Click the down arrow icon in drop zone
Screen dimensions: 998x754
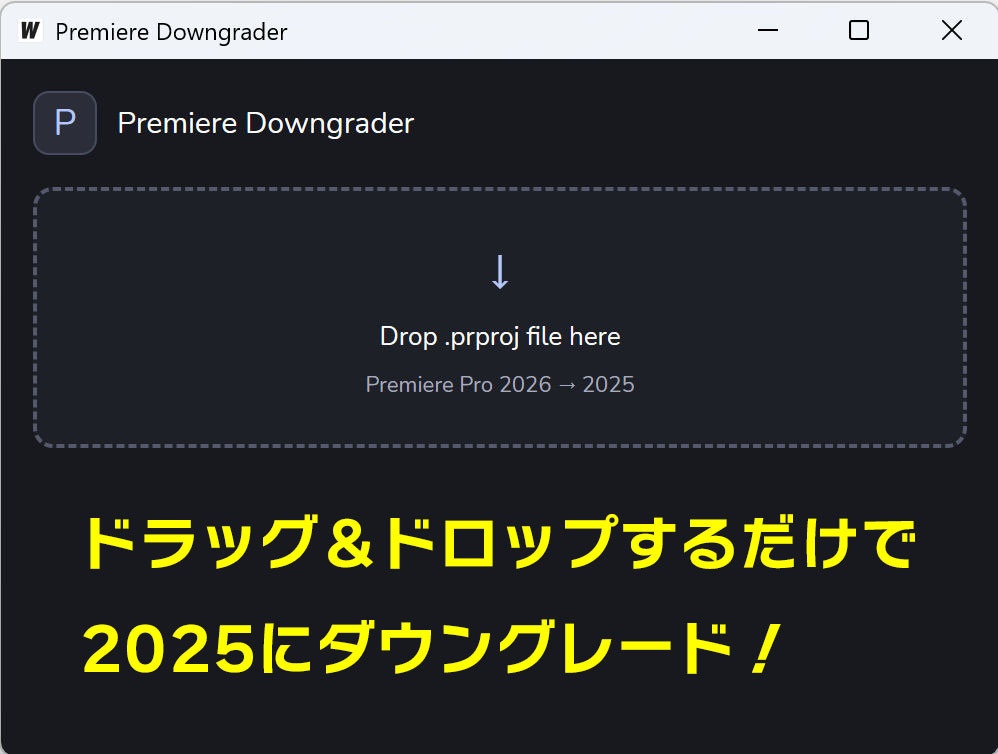point(500,272)
